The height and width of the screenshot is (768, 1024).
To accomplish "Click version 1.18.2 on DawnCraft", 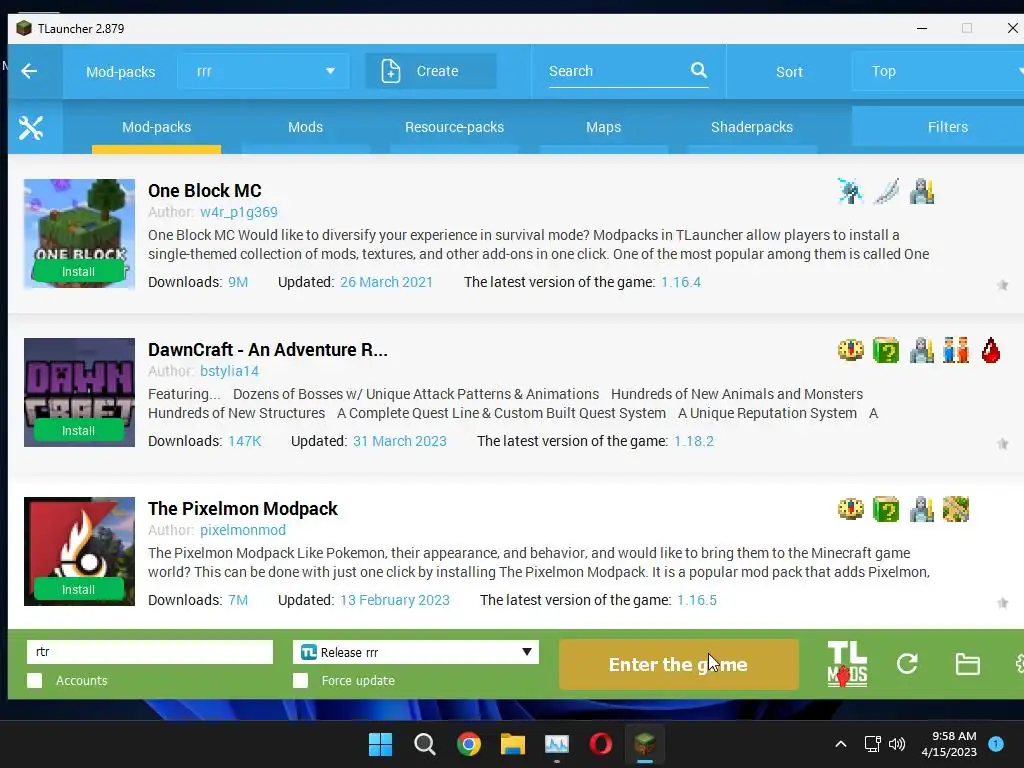I will 694,441.
